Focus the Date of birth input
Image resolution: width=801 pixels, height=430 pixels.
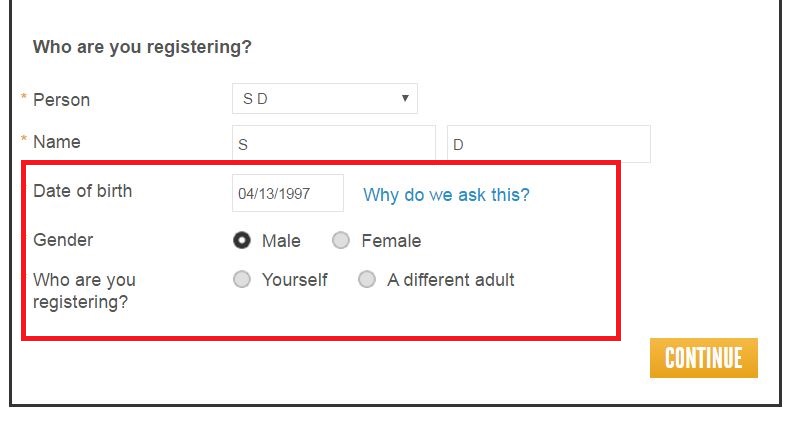coord(287,194)
